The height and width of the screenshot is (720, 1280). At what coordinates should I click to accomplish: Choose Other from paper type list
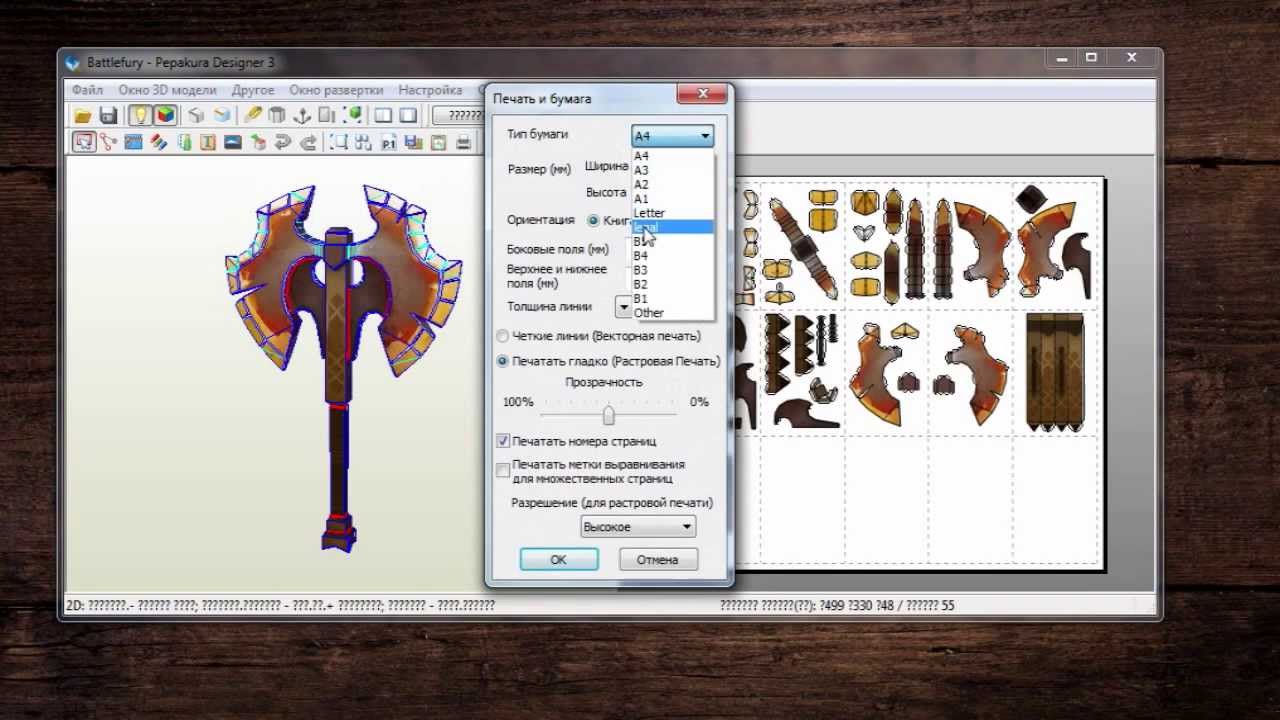(x=672, y=313)
